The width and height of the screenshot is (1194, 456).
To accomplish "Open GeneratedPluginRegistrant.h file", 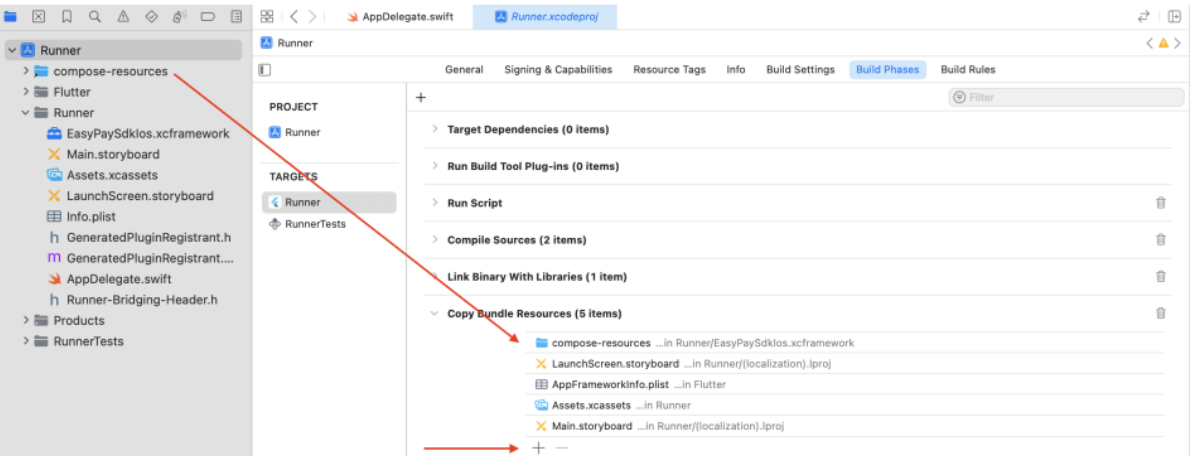I will (139, 238).
